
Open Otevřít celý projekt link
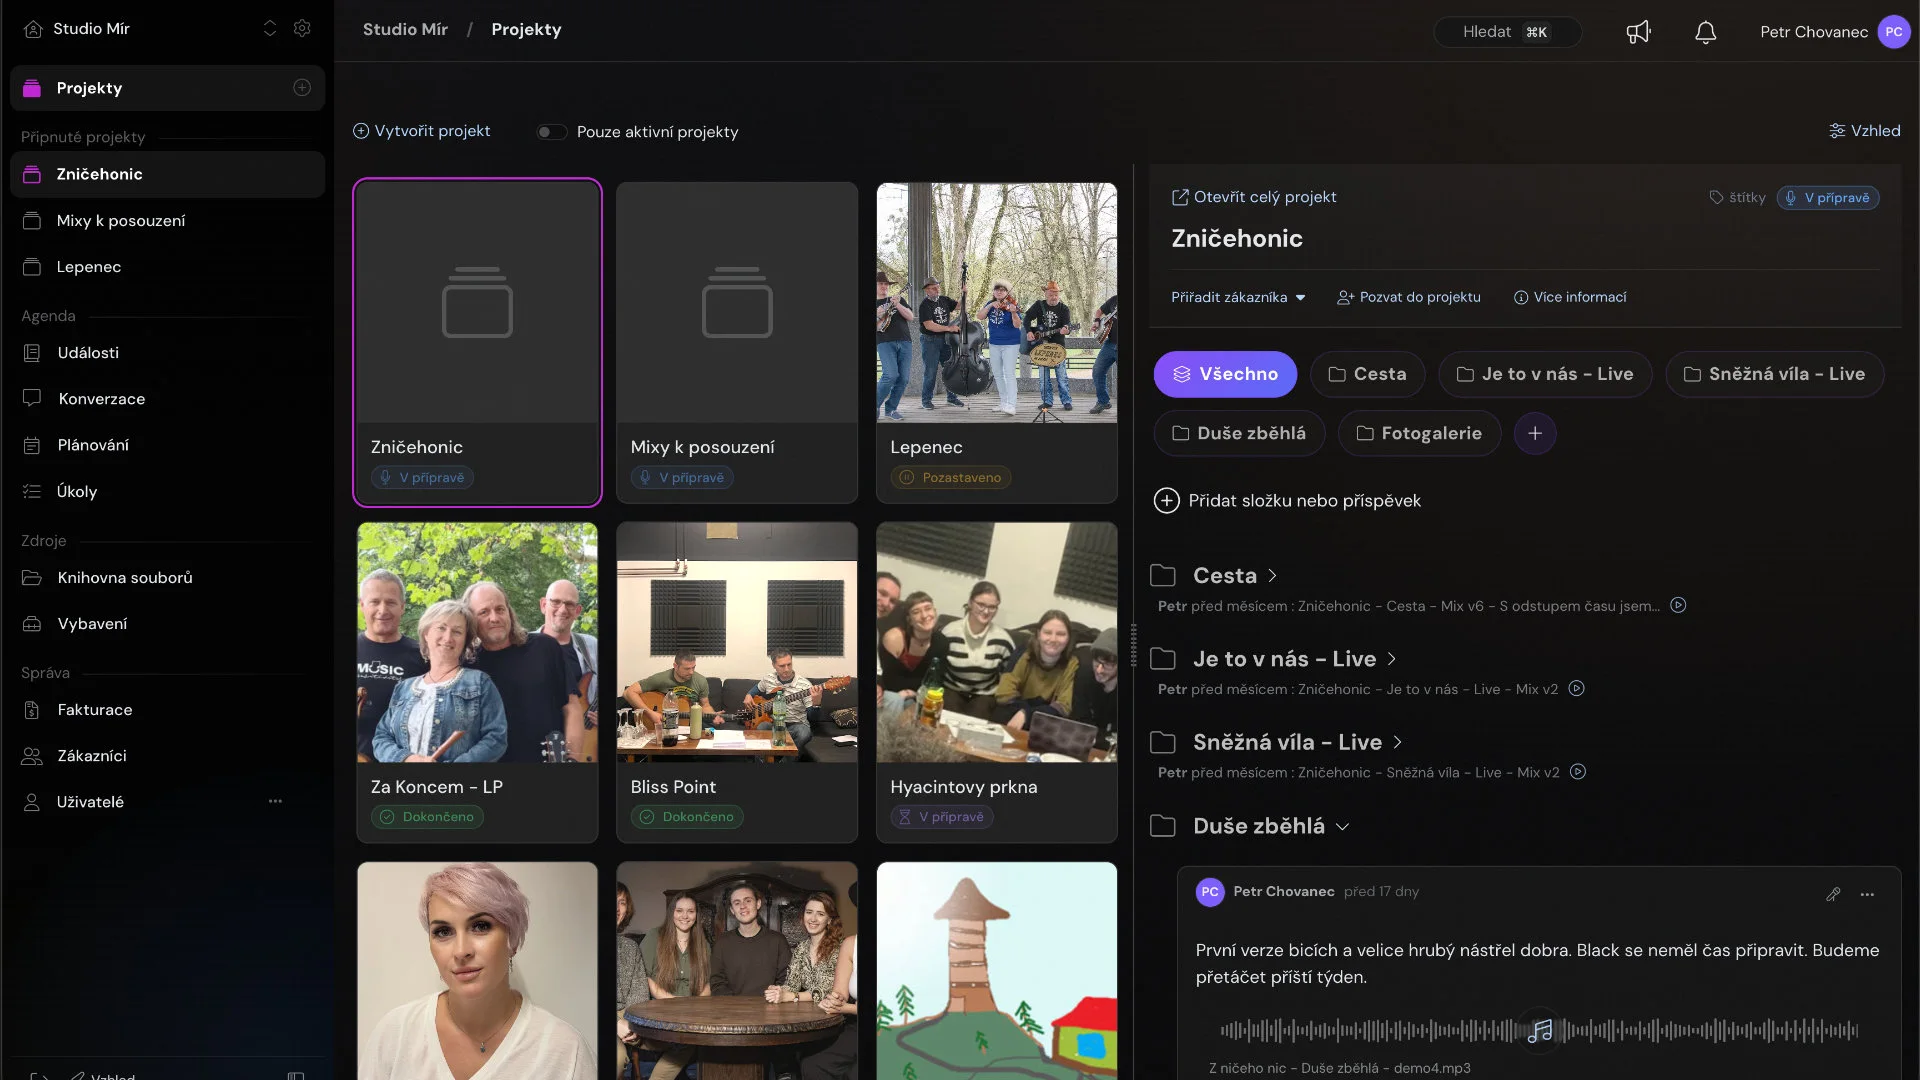click(1254, 197)
